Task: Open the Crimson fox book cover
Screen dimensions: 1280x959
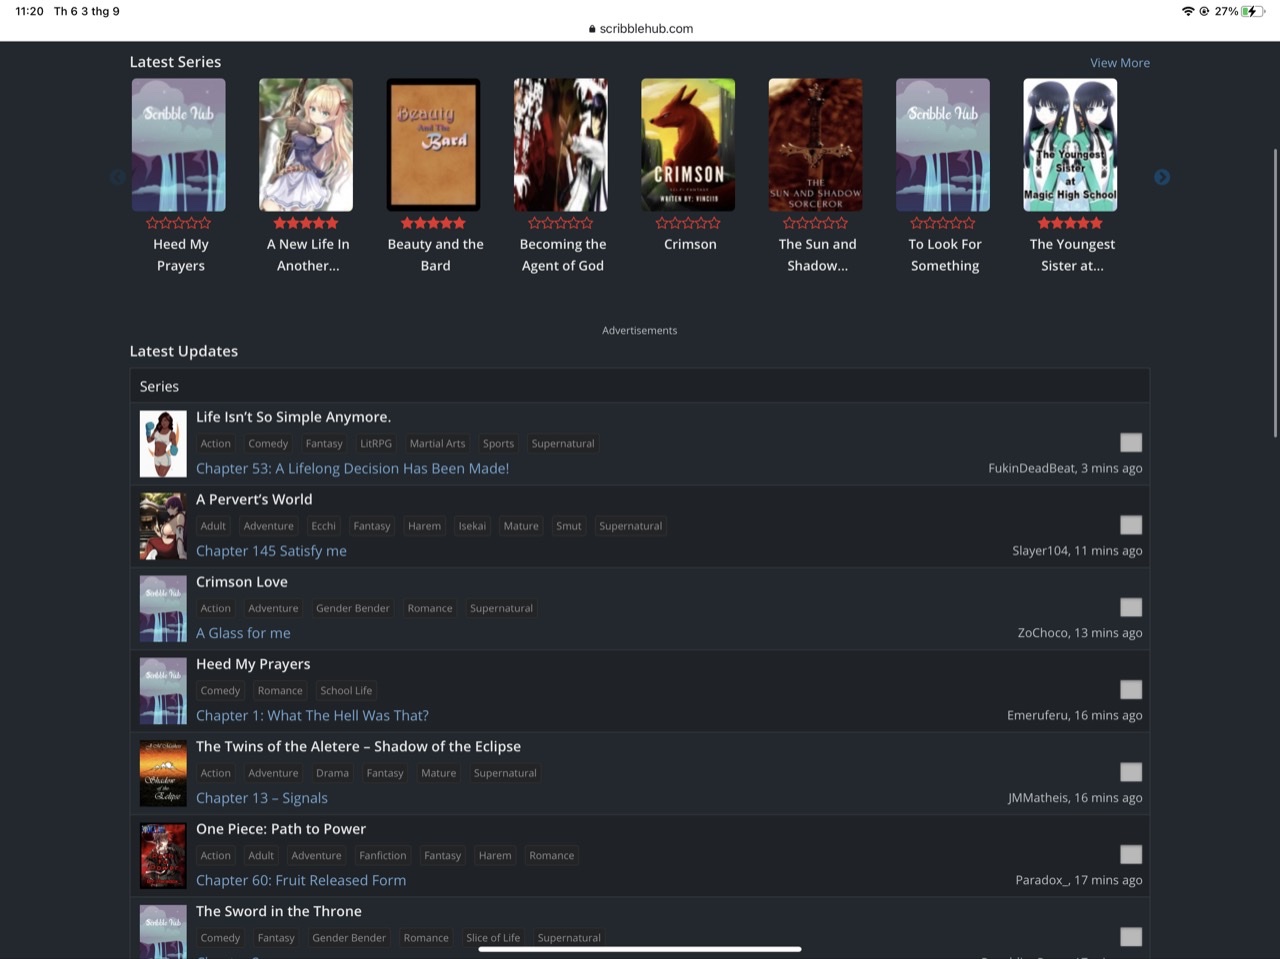Action: click(x=688, y=145)
